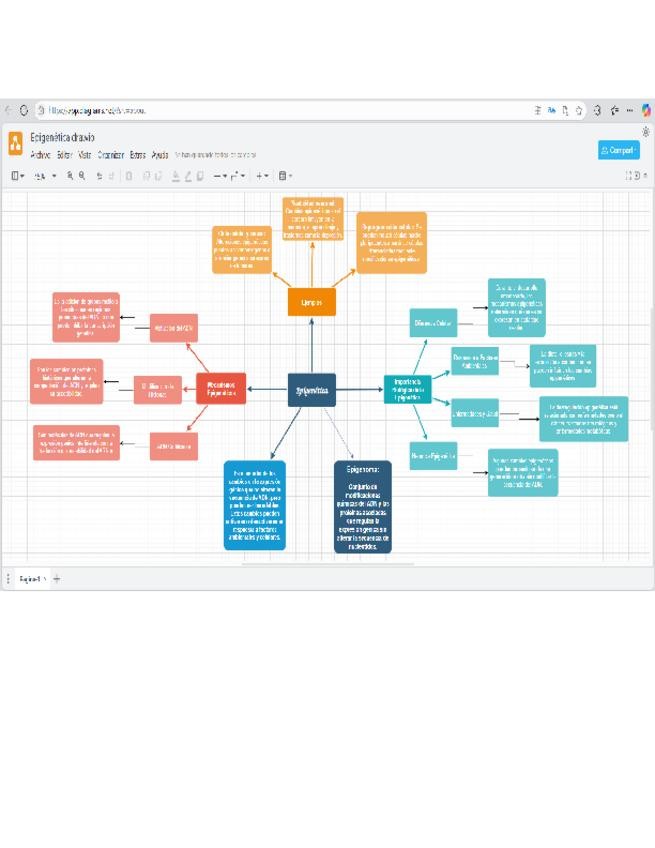This screenshot has height=848, width=655.
Task: Toggle the shadow tool icon
Action: tap(200, 176)
